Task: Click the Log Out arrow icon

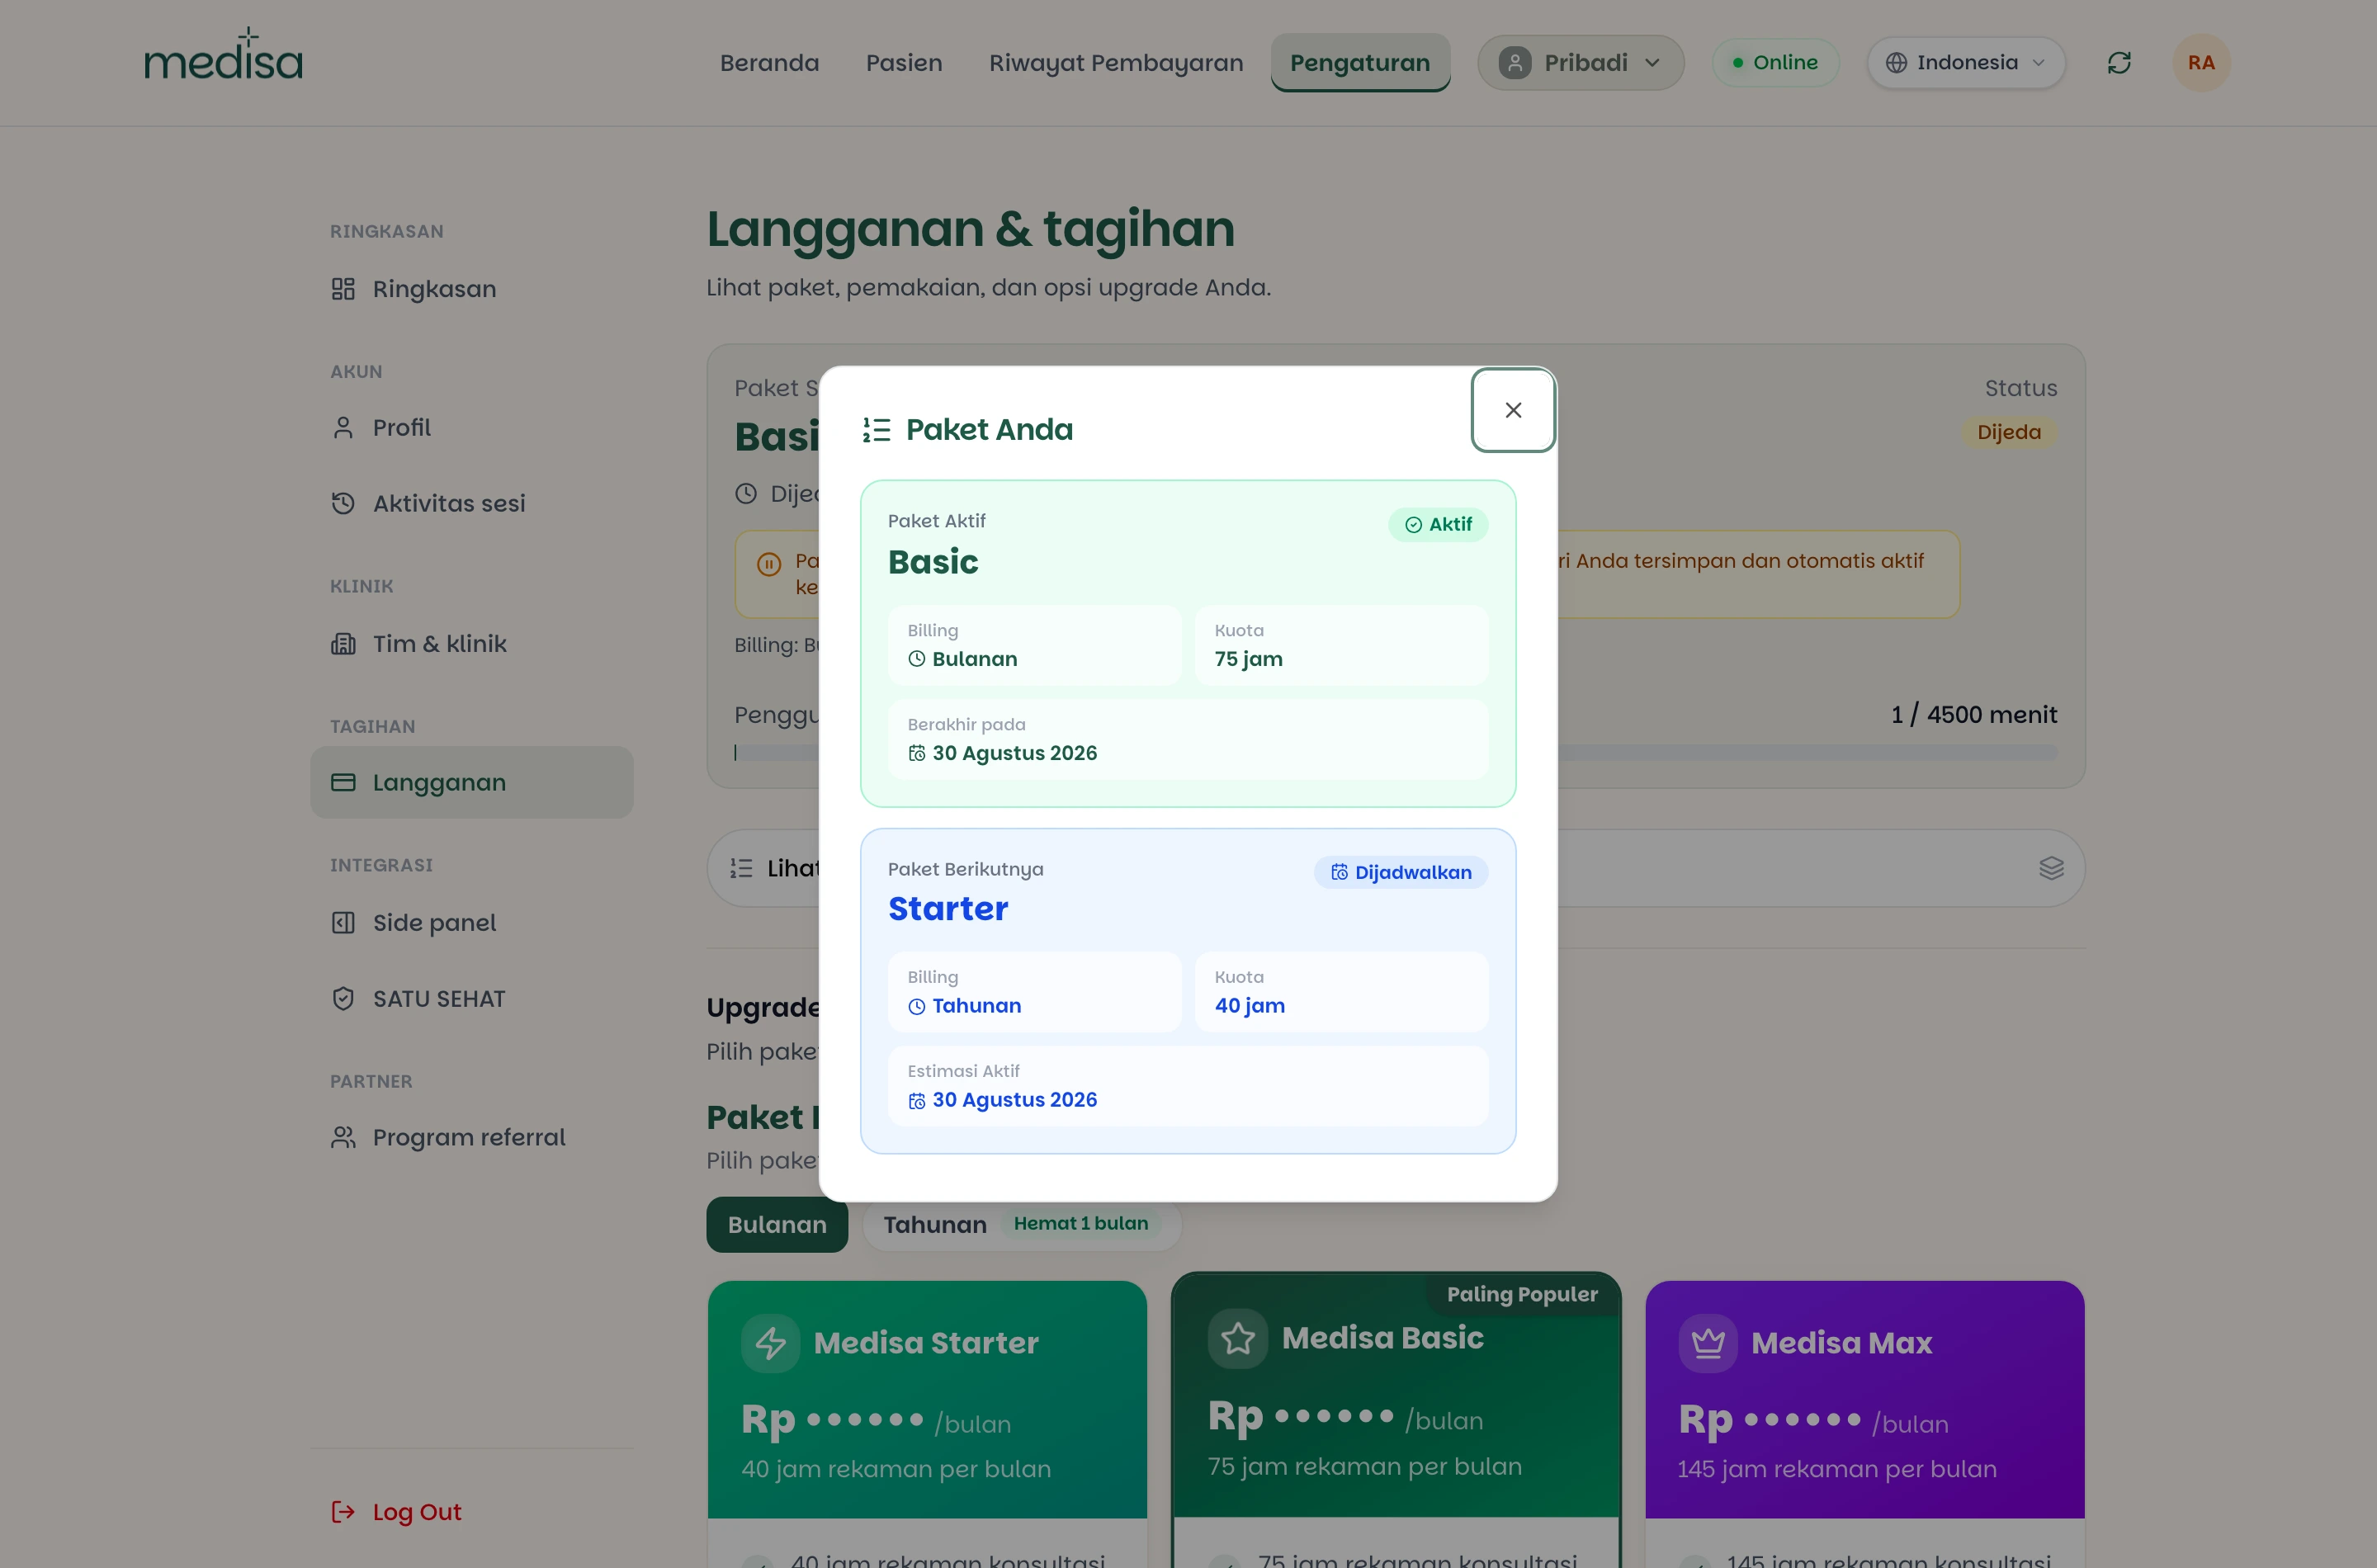Action: (343, 1511)
